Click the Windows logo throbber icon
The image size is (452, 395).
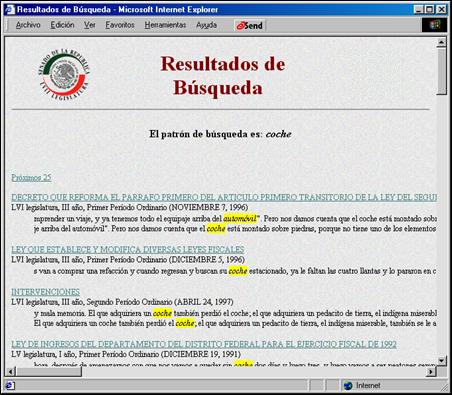pyautogui.click(x=434, y=25)
